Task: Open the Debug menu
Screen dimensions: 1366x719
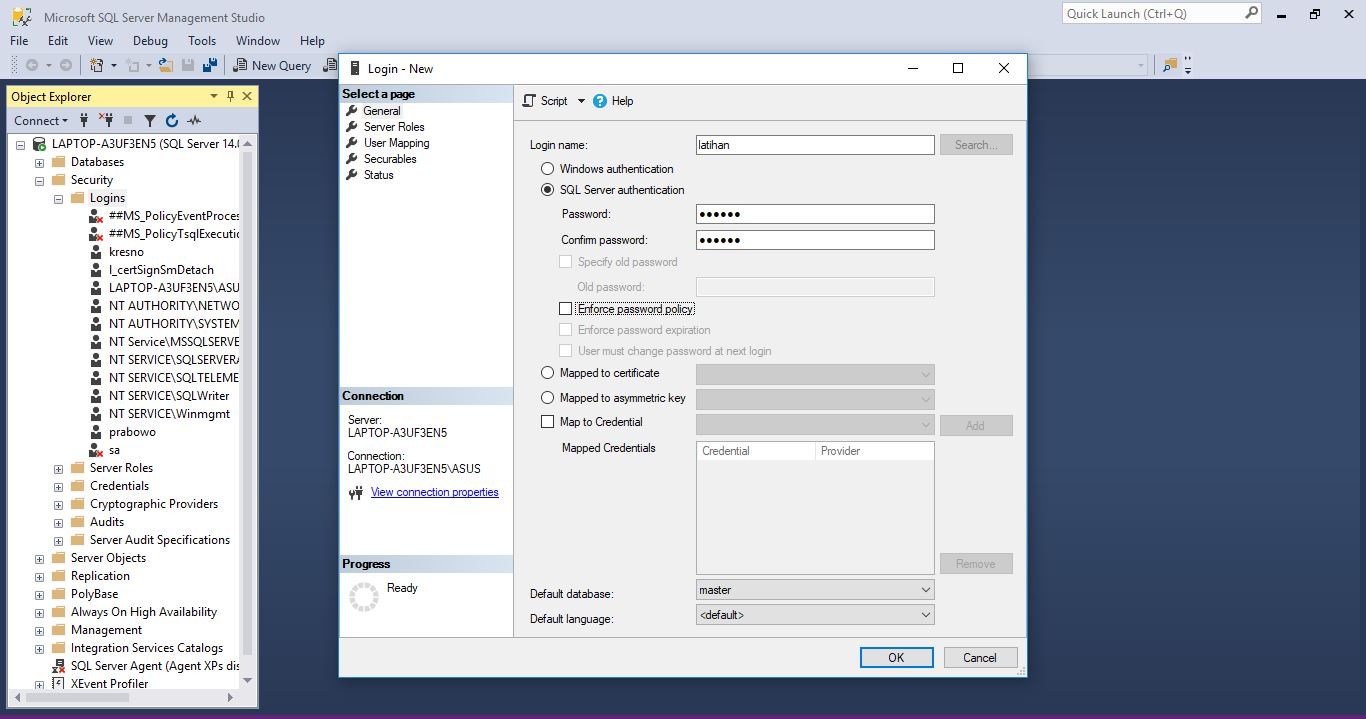Action: [x=150, y=41]
